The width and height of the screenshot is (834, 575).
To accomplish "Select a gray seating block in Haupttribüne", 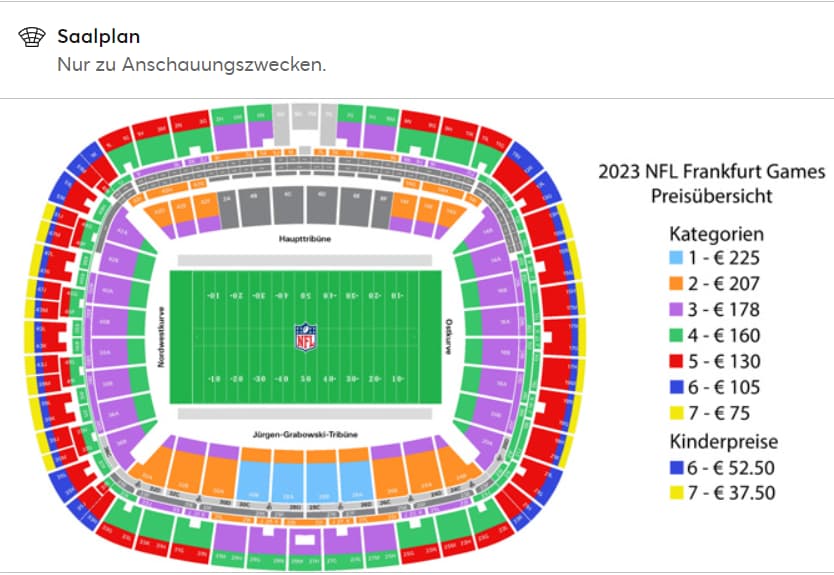I will point(288,205).
